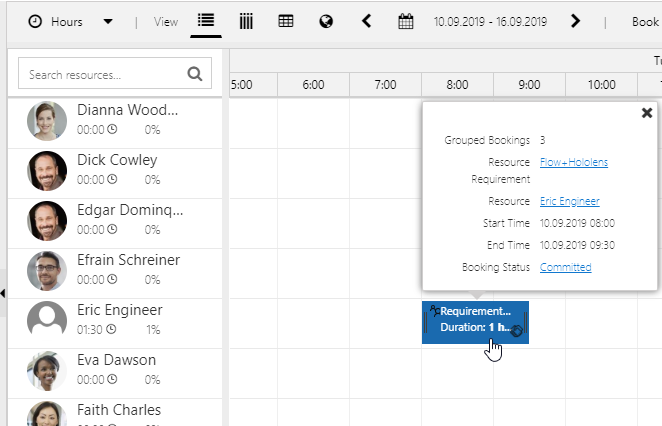Select Edgar Dominq resource photo
Viewport: 662px width, 426px height.
(x=47, y=221)
